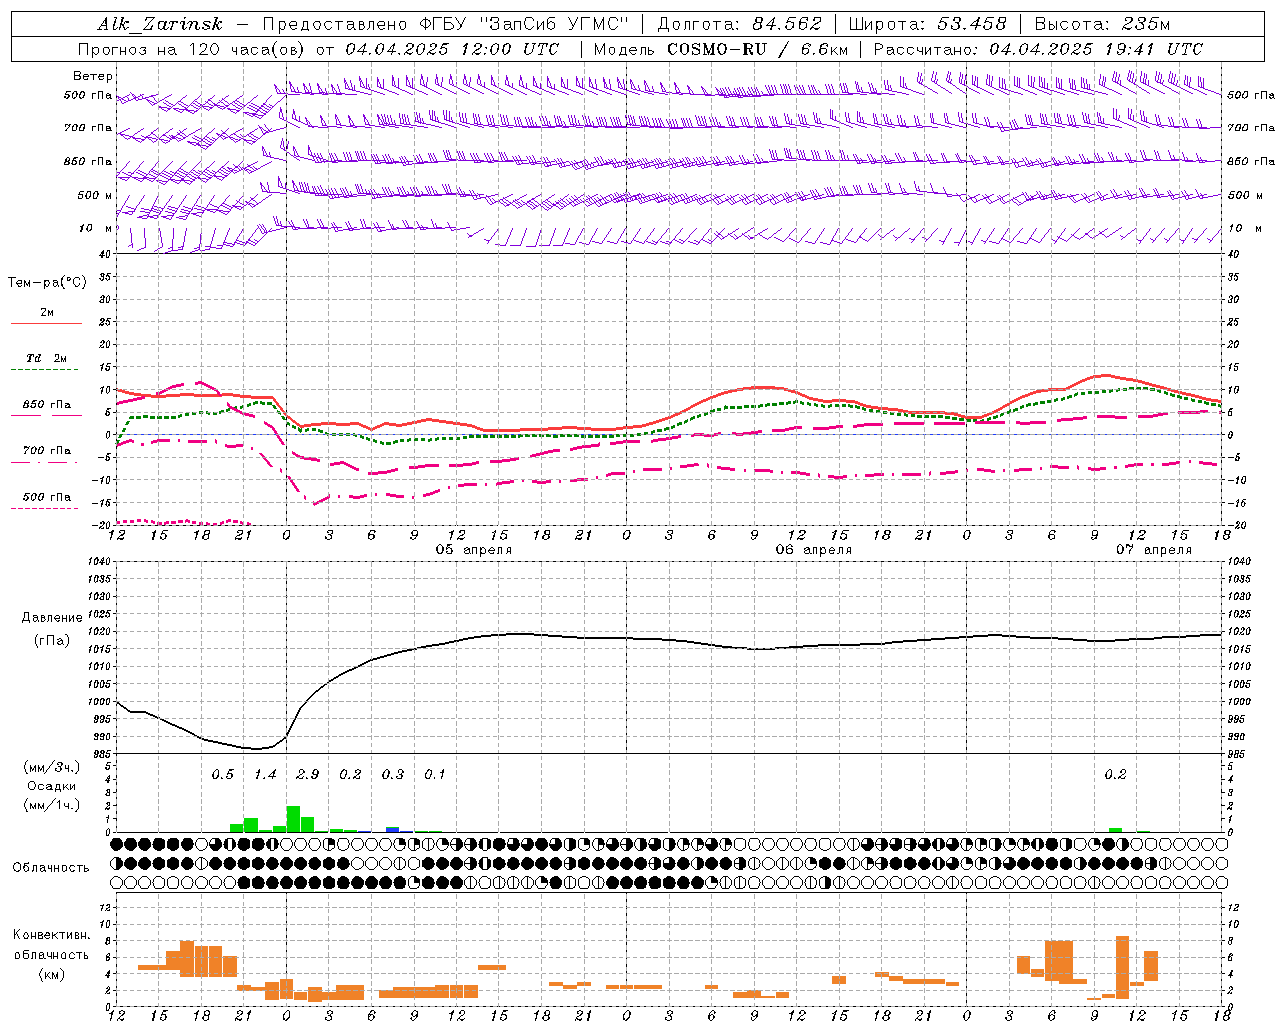Click the 06 апреля date label

click(x=814, y=550)
